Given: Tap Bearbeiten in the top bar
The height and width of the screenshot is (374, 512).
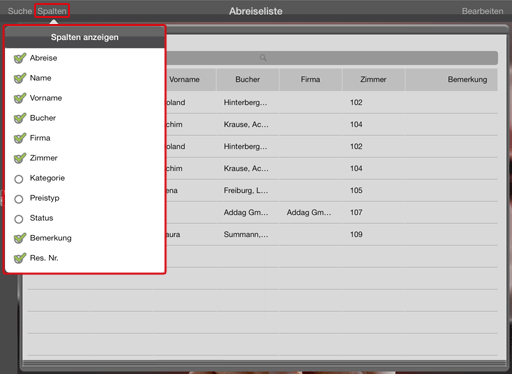Looking at the screenshot, I should point(482,11).
